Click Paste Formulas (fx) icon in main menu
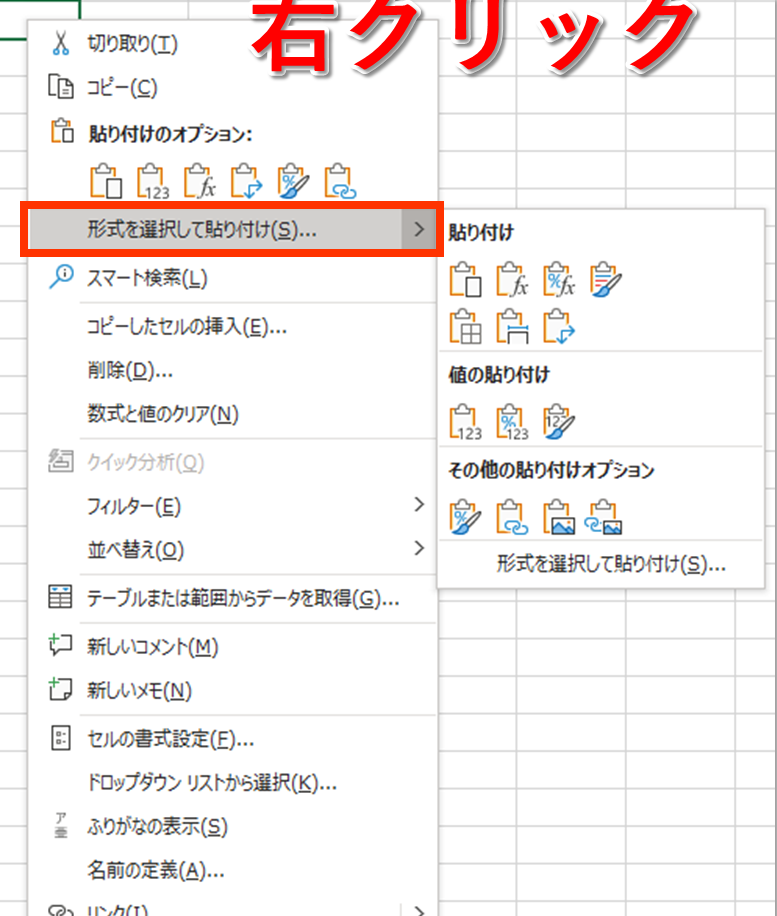The image size is (777, 916). pyautogui.click(x=200, y=181)
